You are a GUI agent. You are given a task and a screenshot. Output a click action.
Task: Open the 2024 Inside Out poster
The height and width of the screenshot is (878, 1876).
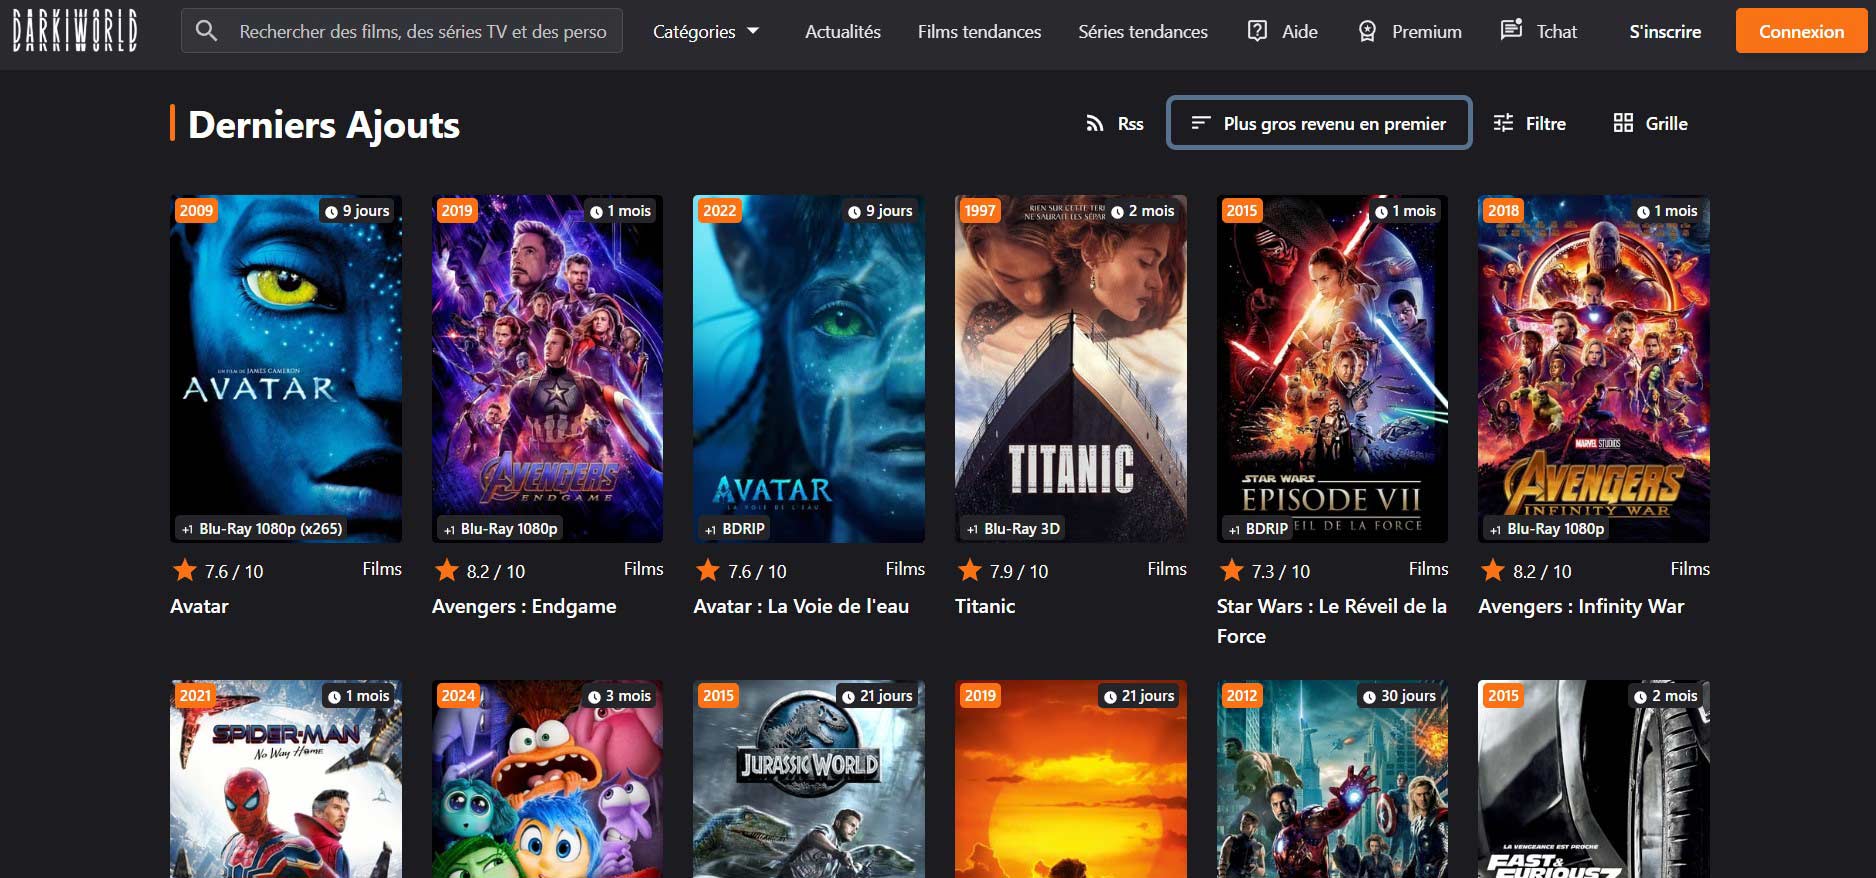point(547,779)
